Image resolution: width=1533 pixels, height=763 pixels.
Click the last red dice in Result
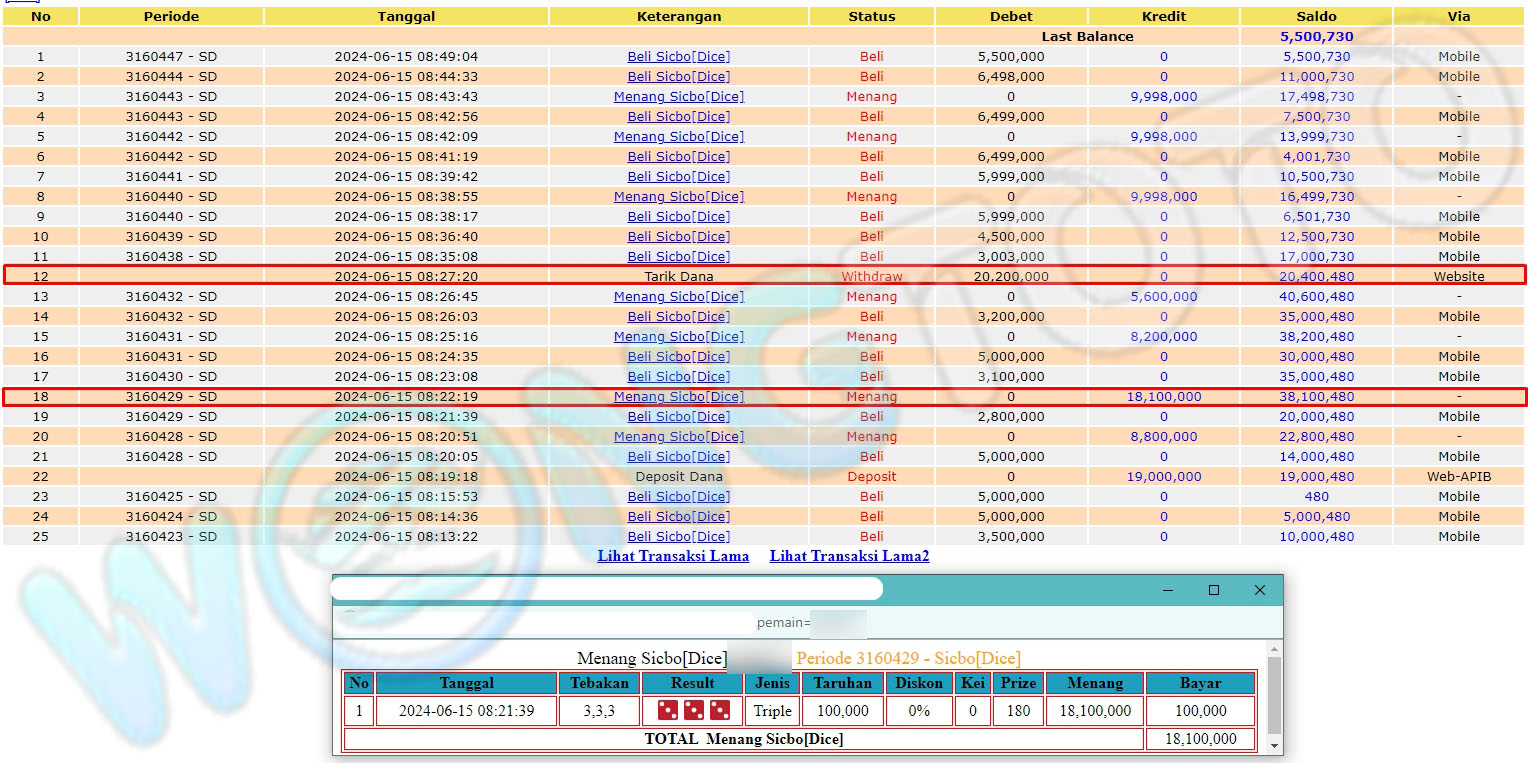coord(719,711)
